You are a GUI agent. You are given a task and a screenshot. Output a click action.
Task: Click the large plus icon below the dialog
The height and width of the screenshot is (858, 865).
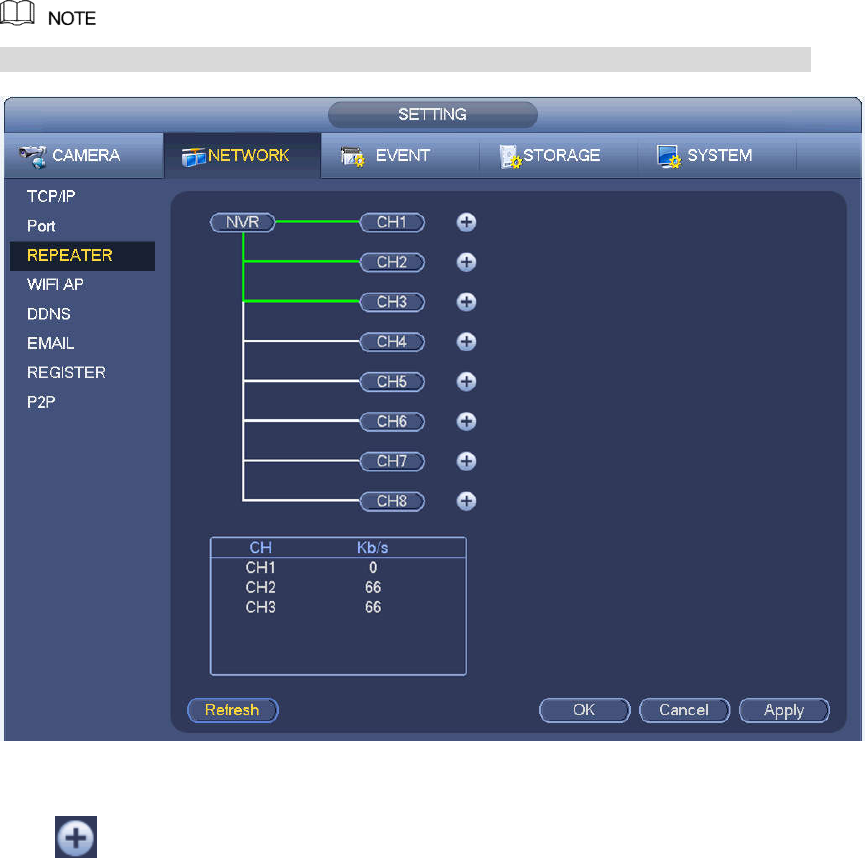coord(76,837)
